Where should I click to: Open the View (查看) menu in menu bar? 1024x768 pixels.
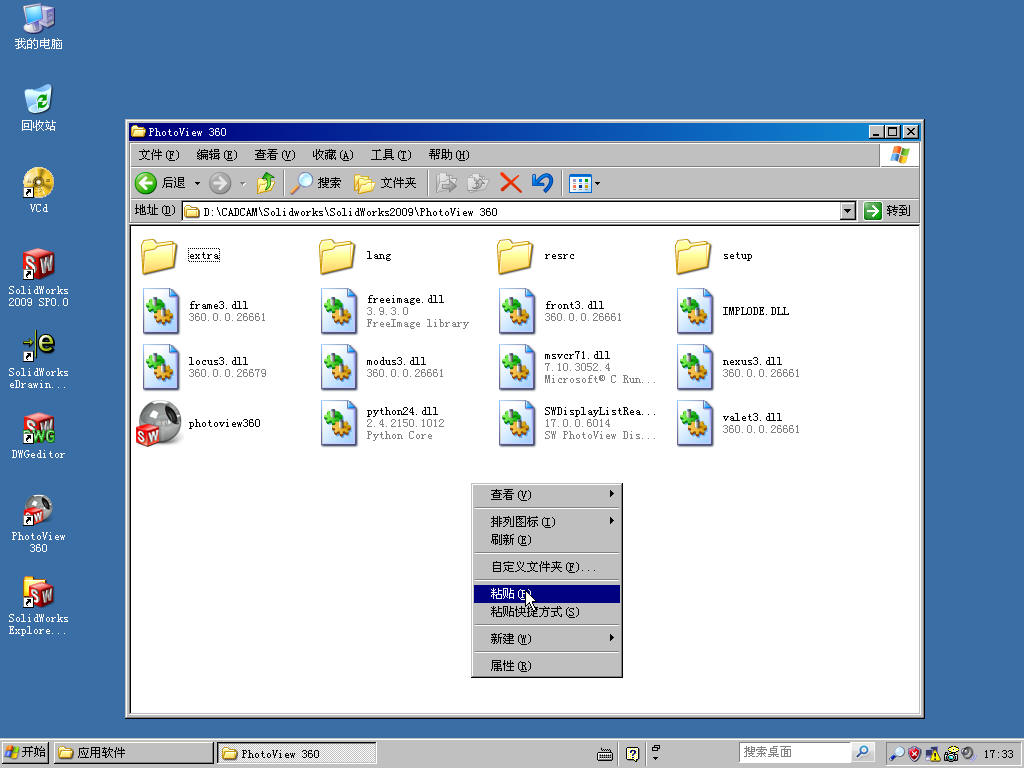click(x=275, y=155)
